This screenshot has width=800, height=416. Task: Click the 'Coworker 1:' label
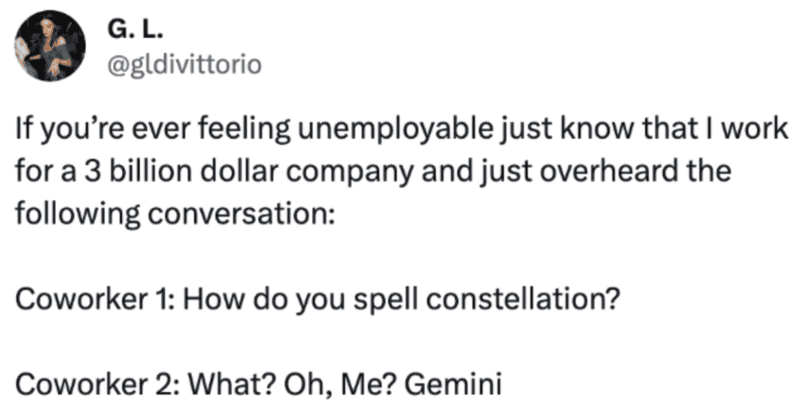click(95, 299)
